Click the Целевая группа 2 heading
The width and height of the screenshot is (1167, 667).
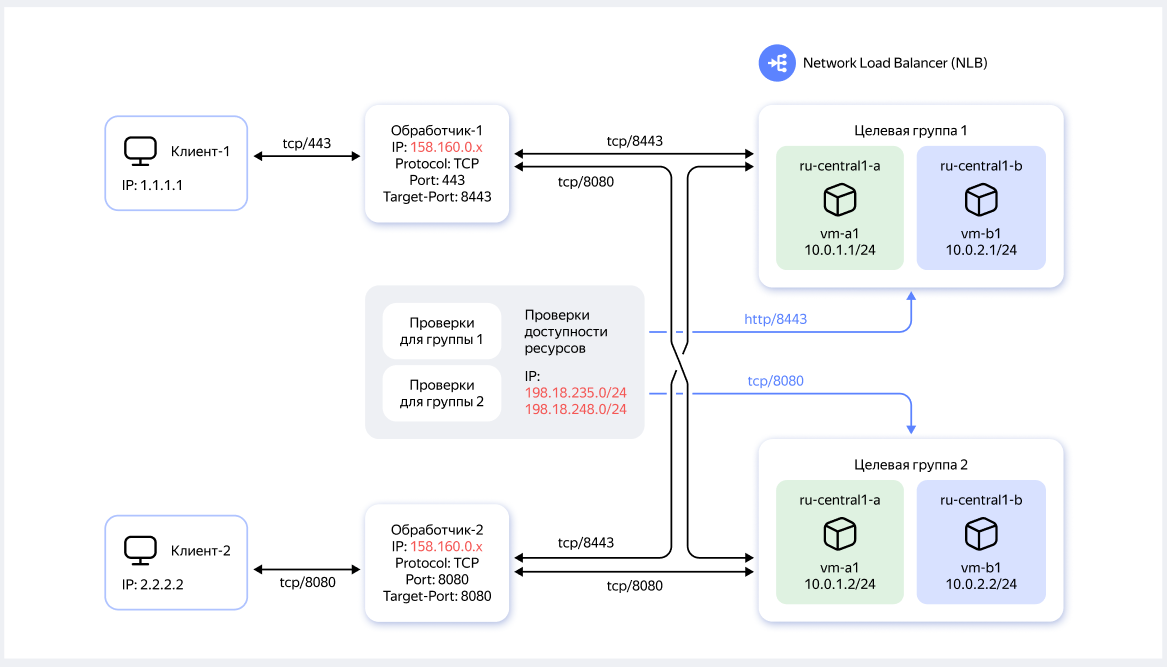[911, 465]
